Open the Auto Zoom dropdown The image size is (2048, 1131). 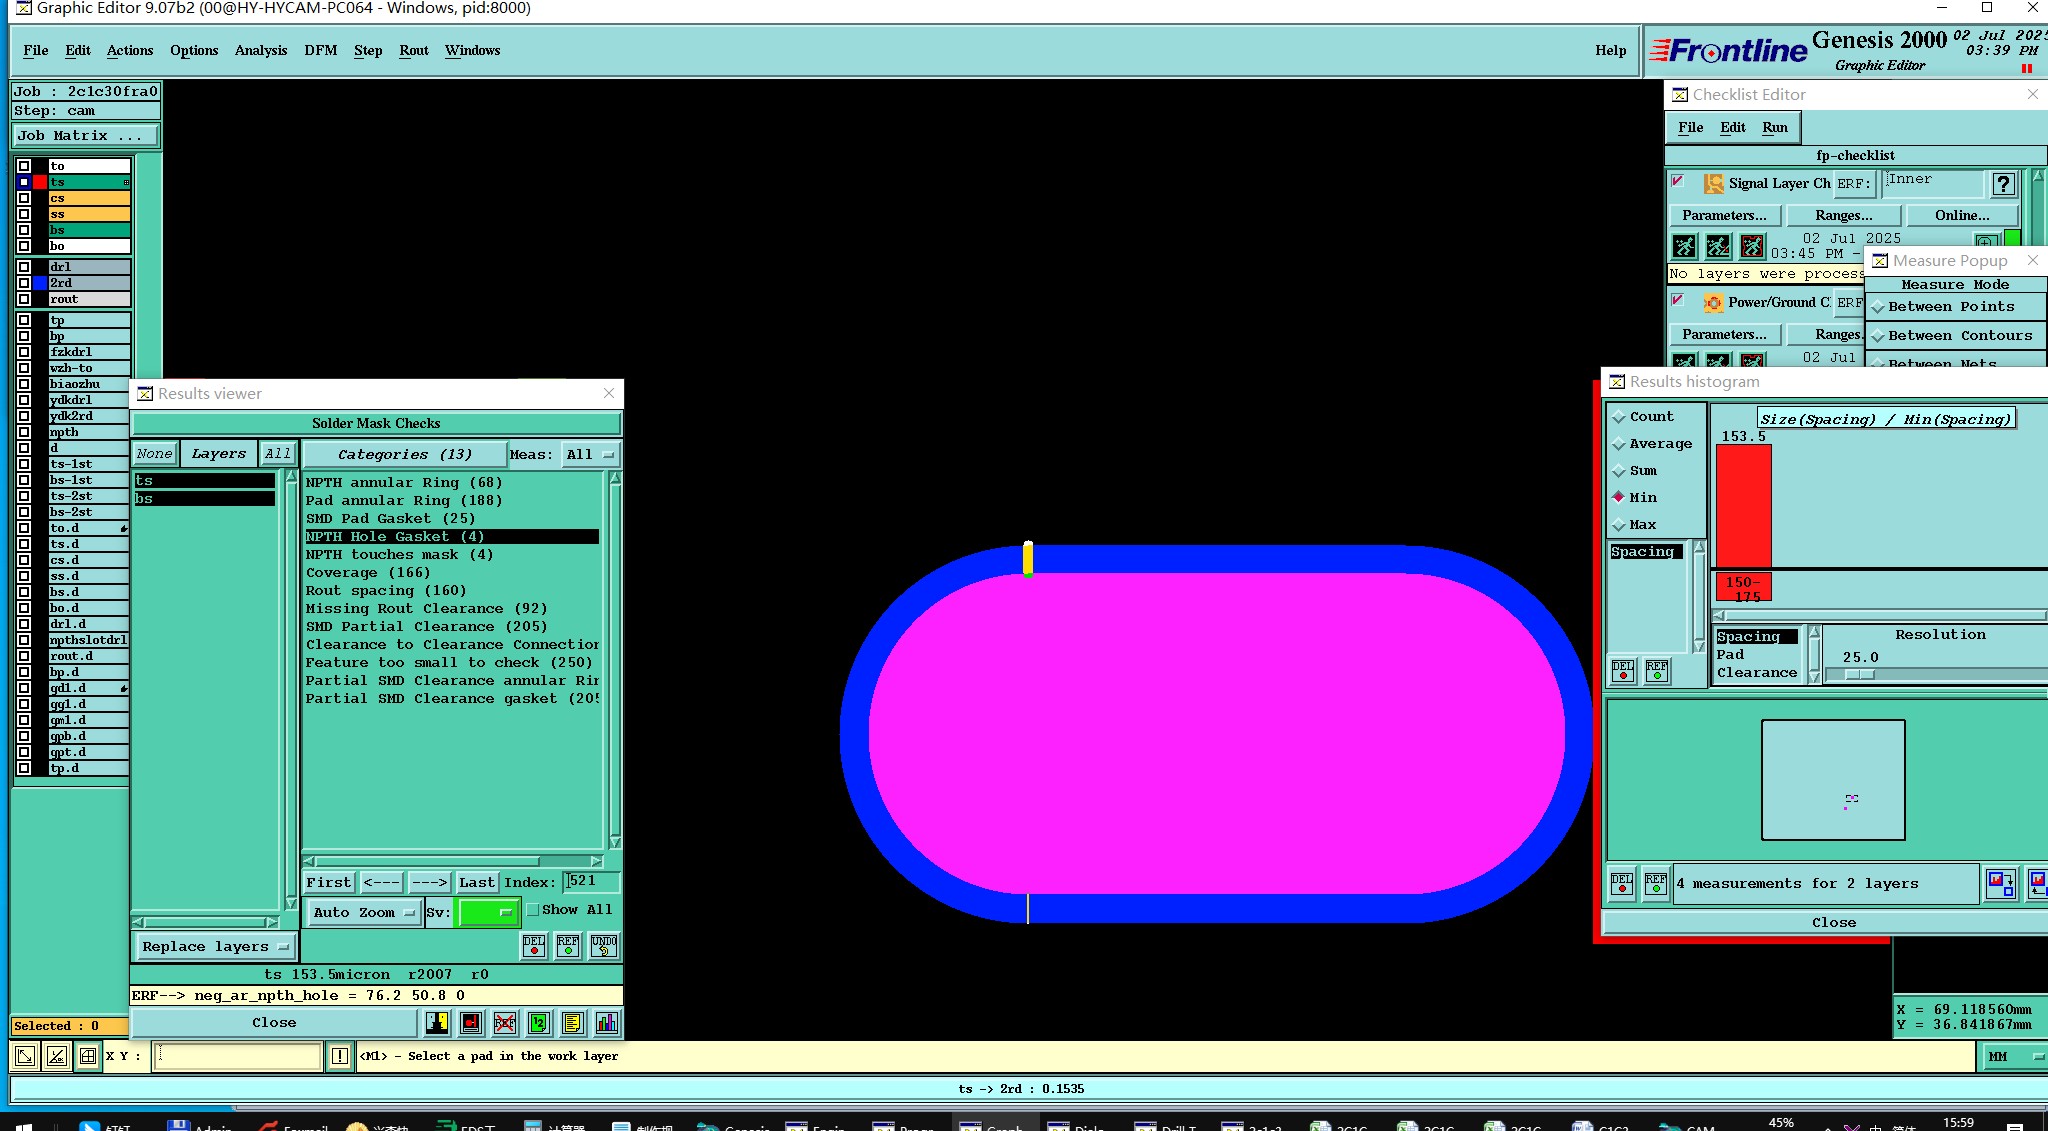pyautogui.click(x=364, y=912)
